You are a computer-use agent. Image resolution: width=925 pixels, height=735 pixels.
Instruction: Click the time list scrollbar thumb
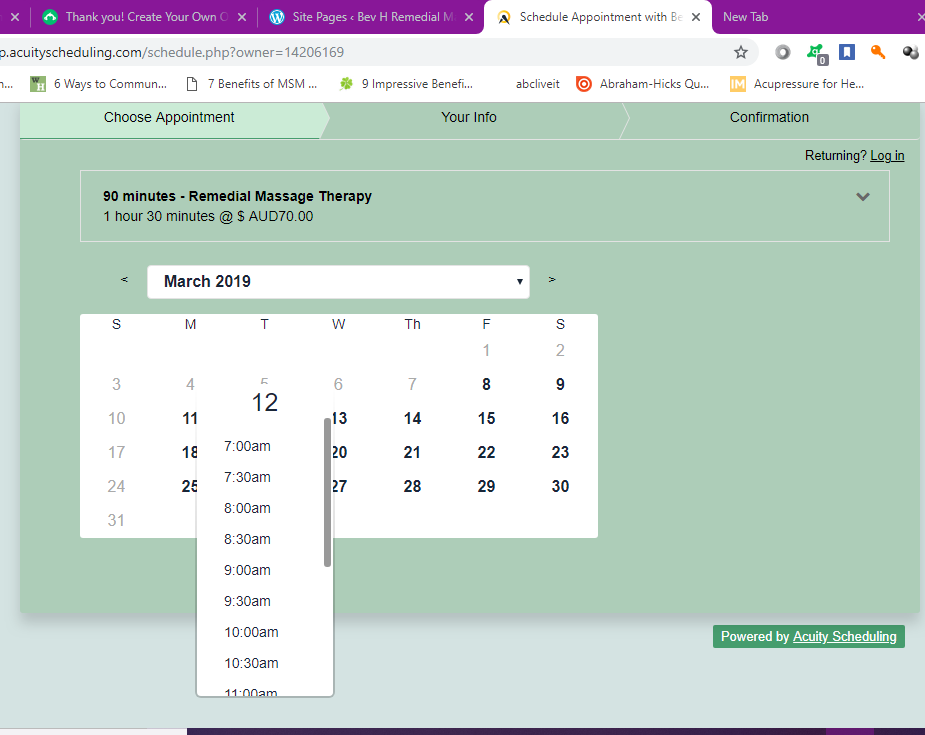pyautogui.click(x=327, y=492)
